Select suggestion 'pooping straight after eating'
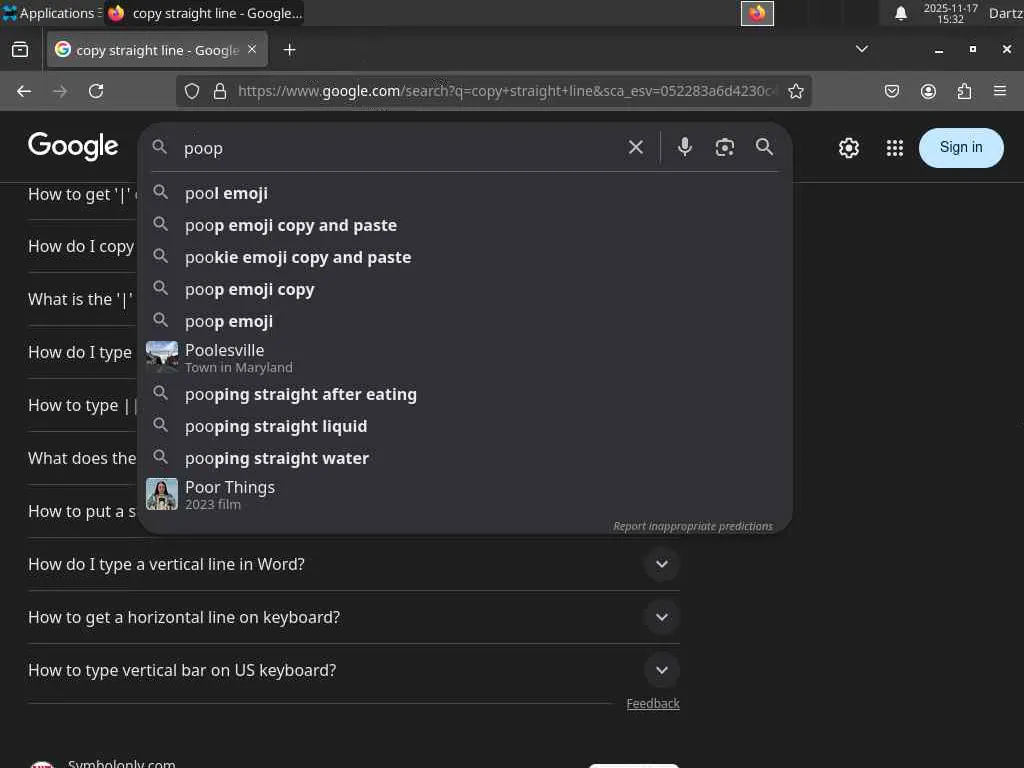Viewport: 1024px width, 768px height. 465,394
